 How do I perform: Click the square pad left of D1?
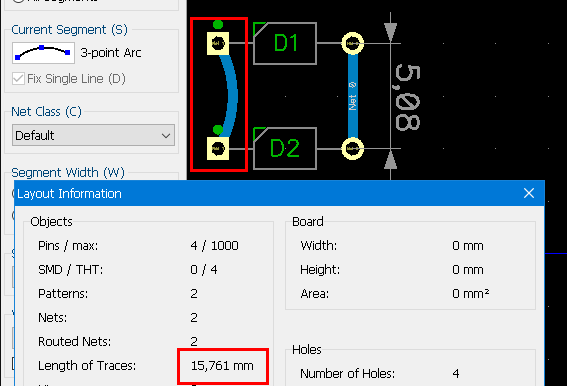[218, 43]
